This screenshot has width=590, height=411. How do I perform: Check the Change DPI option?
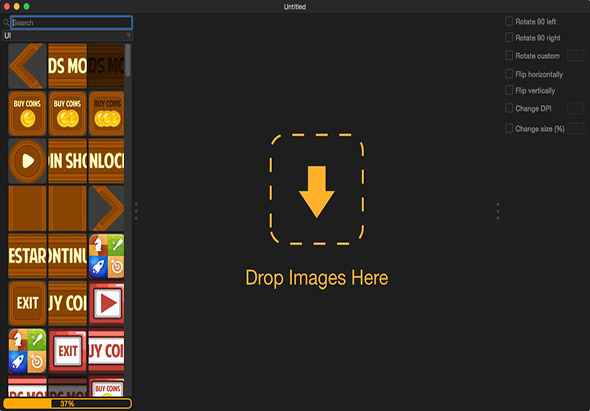(509, 108)
